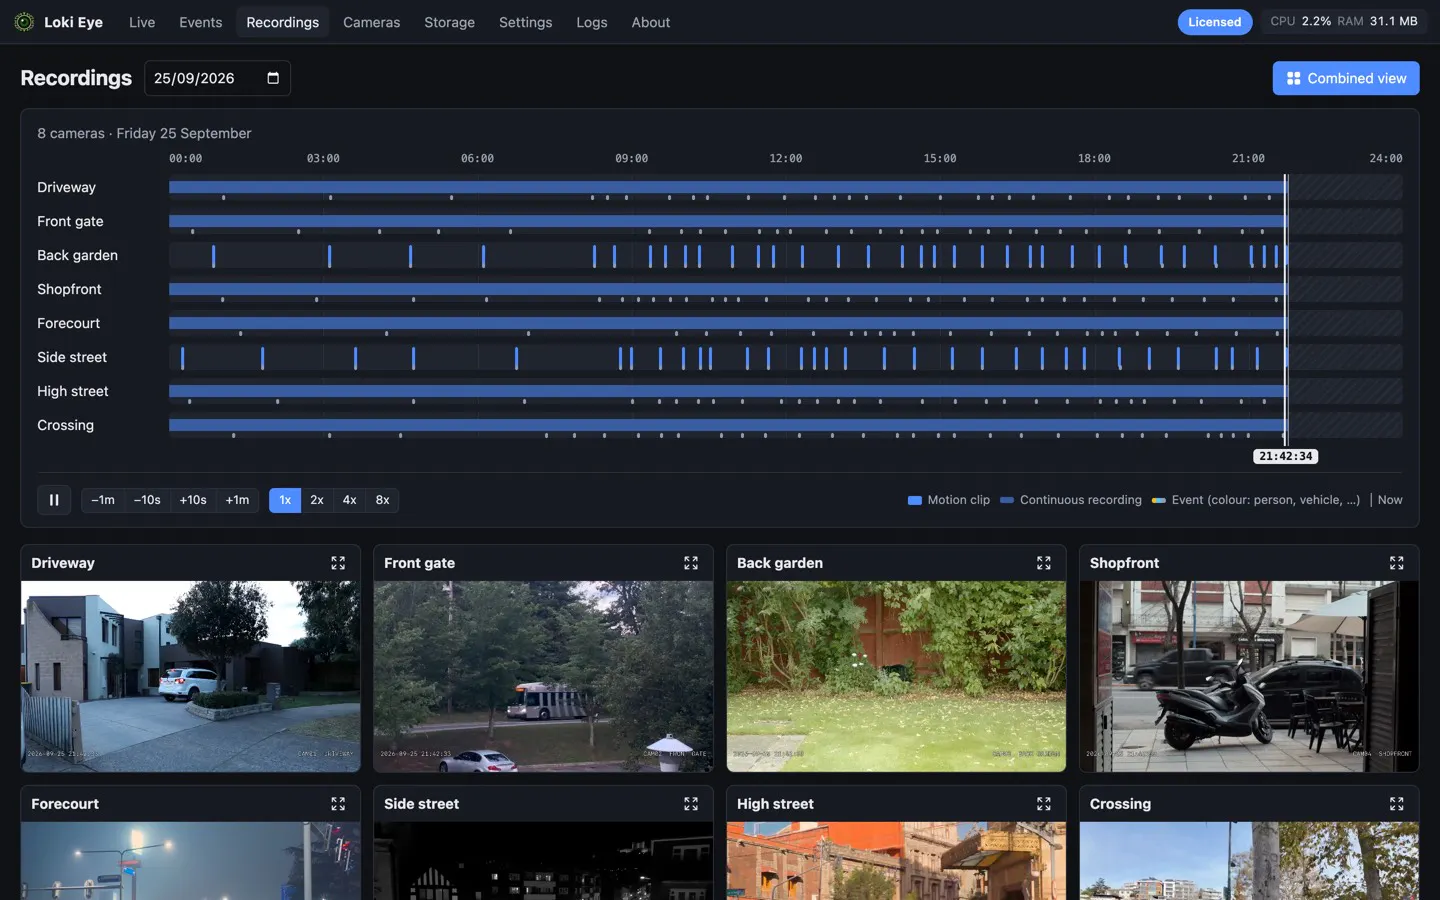Click the Event colour legend entry
The image size is (1440, 900).
[1256, 500]
